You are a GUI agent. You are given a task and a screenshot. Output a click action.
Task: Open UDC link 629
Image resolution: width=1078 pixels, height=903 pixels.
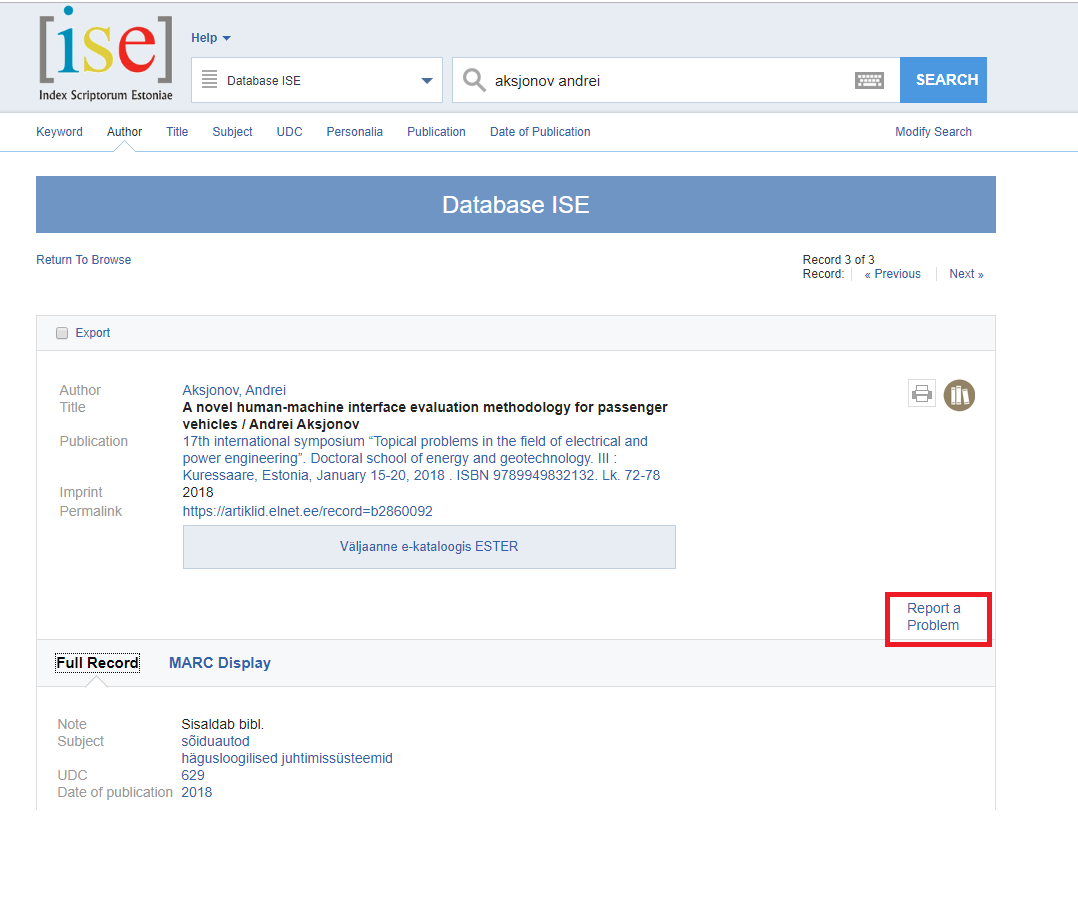point(192,775)
